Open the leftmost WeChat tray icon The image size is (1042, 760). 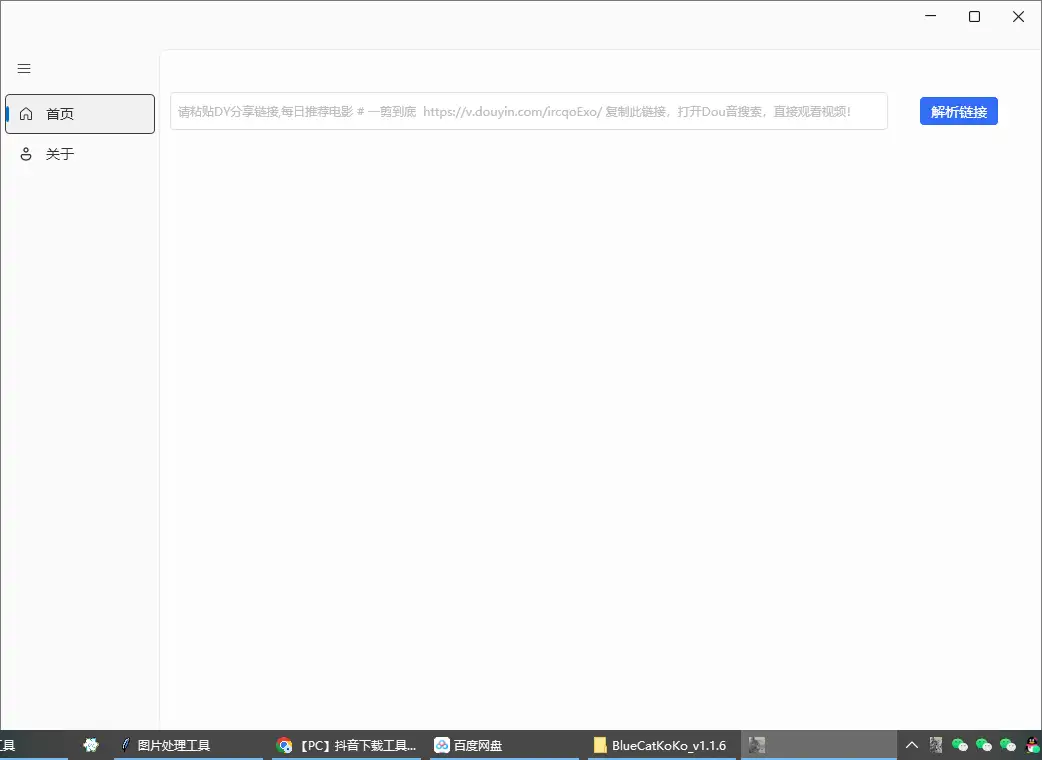coord(960,745)
